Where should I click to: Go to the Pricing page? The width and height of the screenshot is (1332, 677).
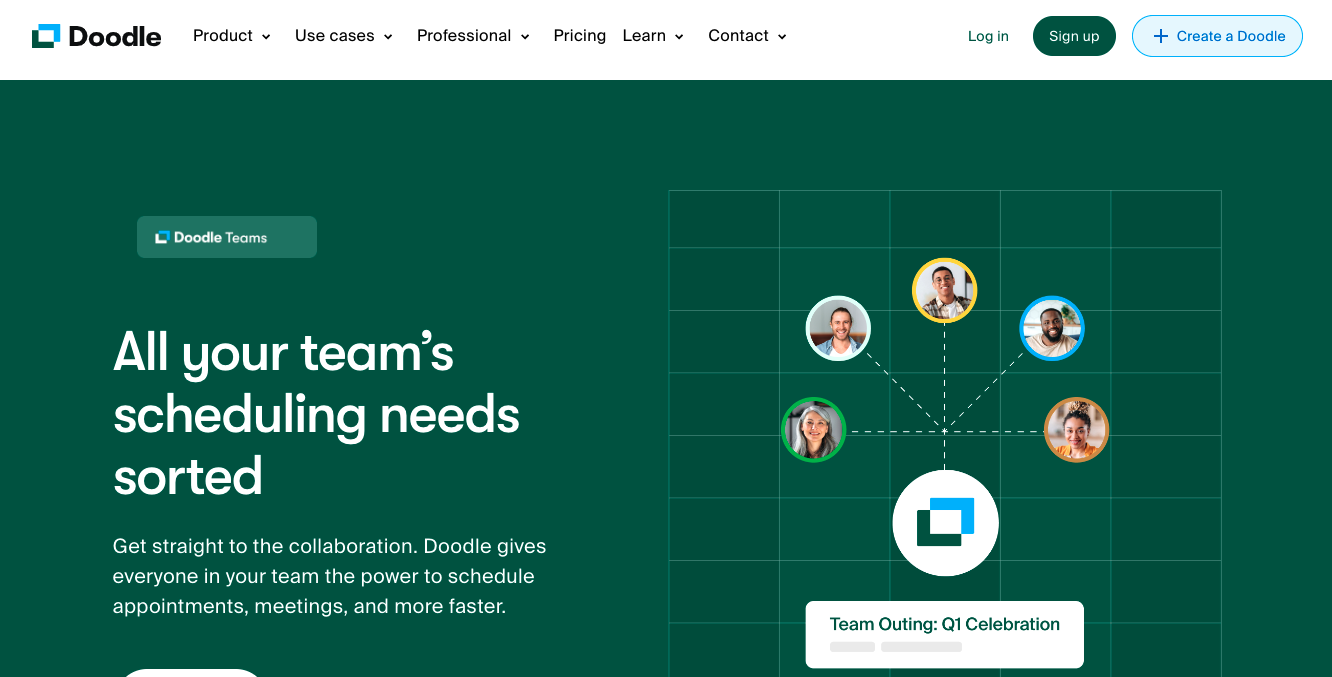click(x=580, y=36)
